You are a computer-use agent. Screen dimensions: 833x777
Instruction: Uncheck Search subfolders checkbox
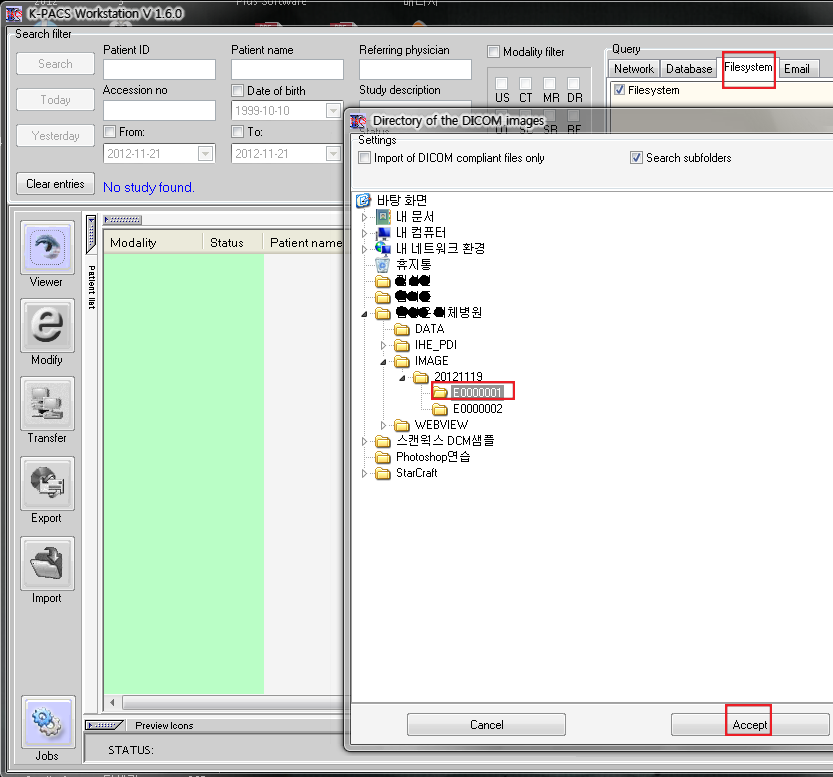coord(636,158)
